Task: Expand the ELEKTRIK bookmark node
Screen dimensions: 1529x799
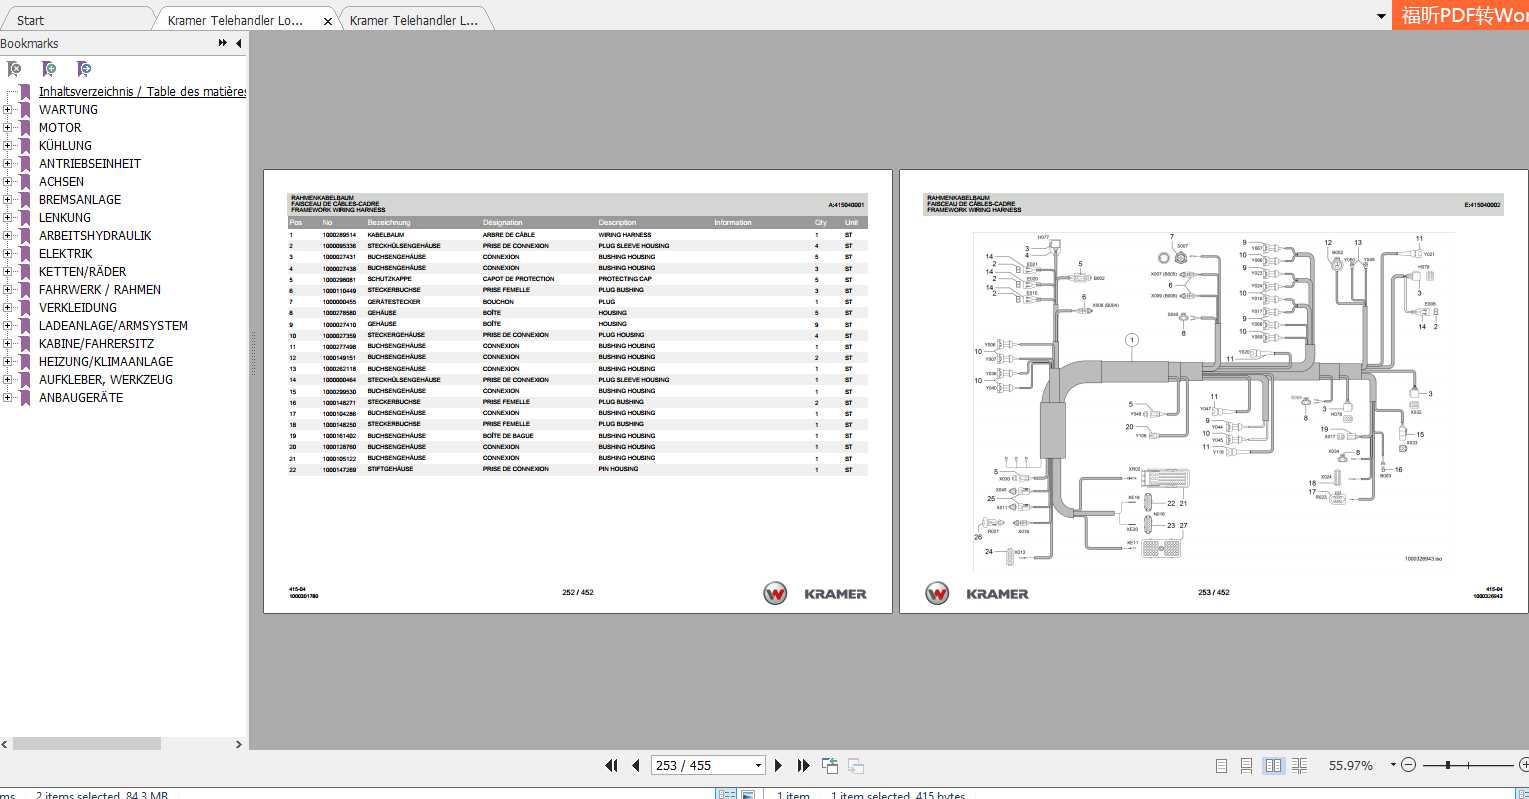Action: (x=8, y=254)
